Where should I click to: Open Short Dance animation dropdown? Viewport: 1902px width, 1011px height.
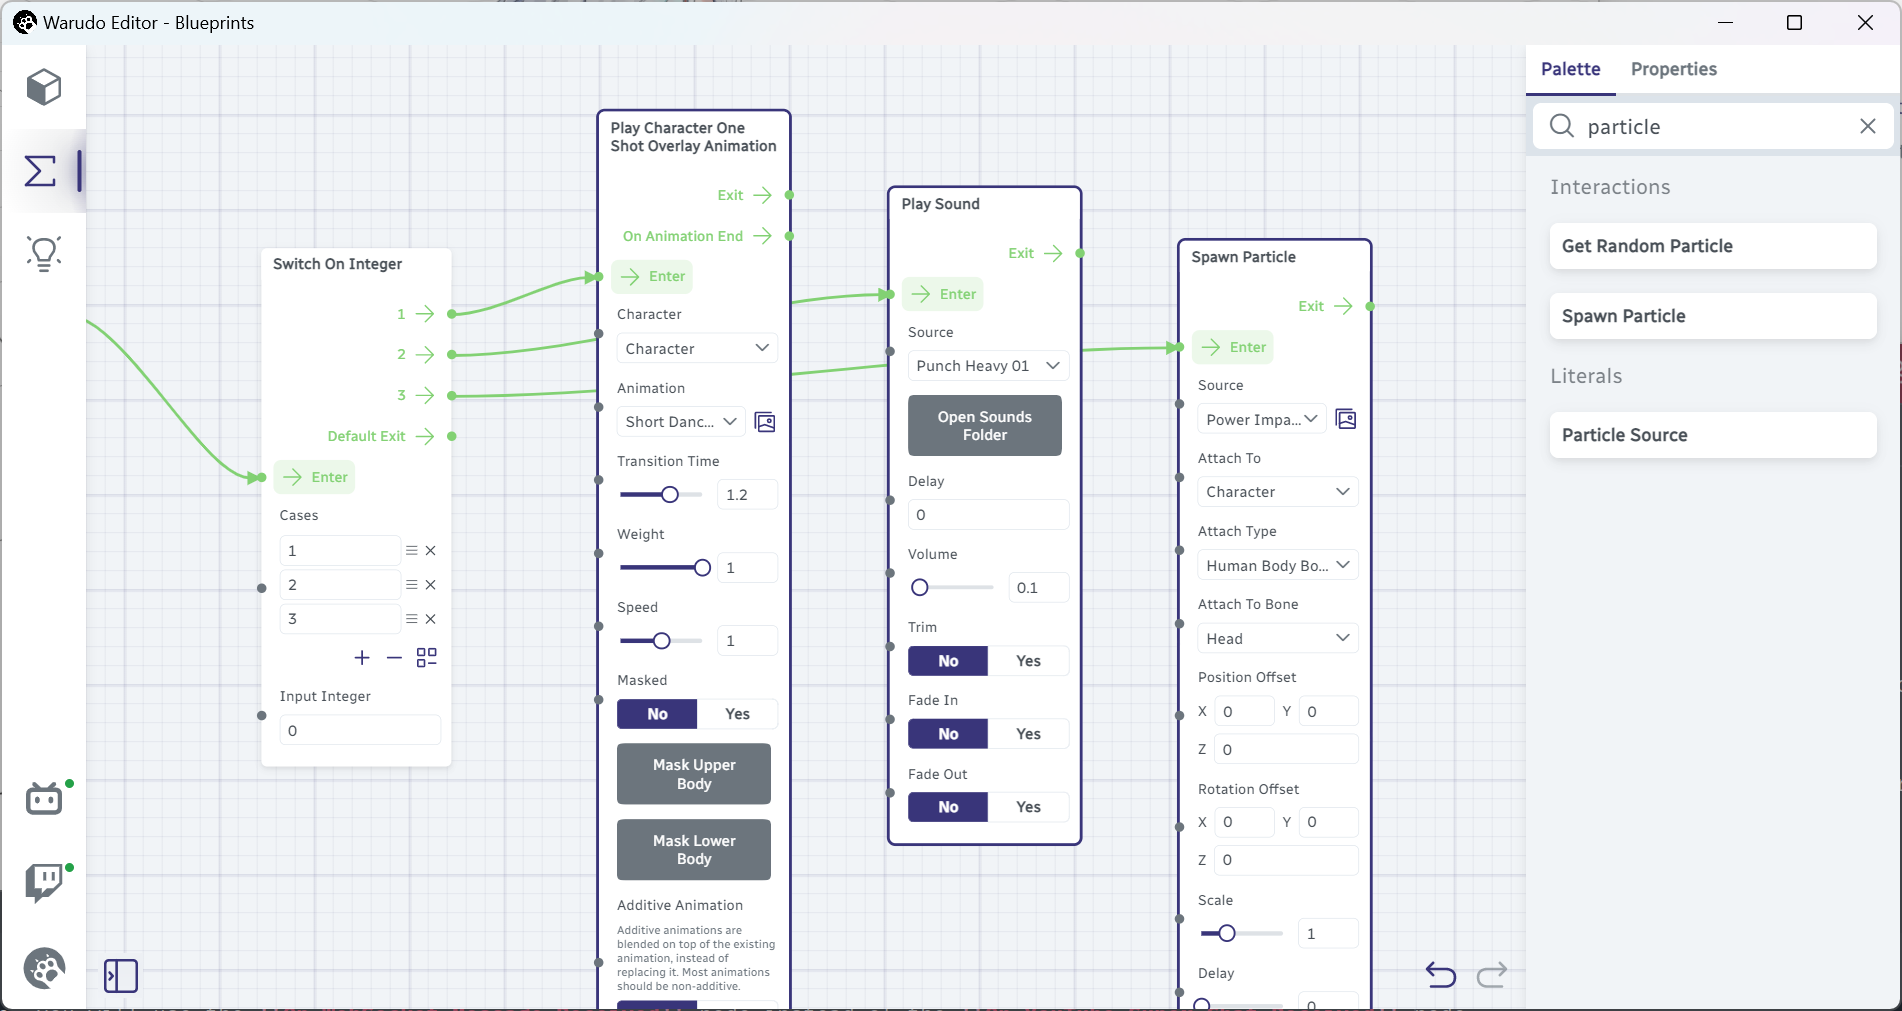(682, 422)
